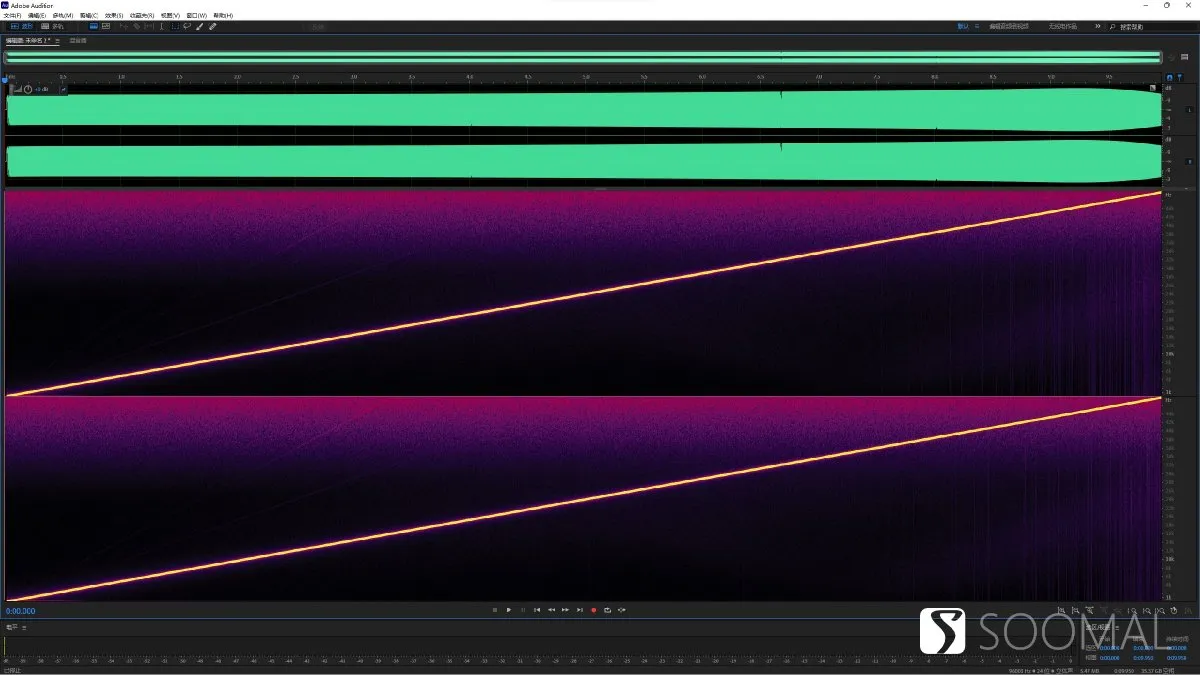Start playback with the Play button
The width and height of the screenshot is (1200, 675).
(508, 610)
